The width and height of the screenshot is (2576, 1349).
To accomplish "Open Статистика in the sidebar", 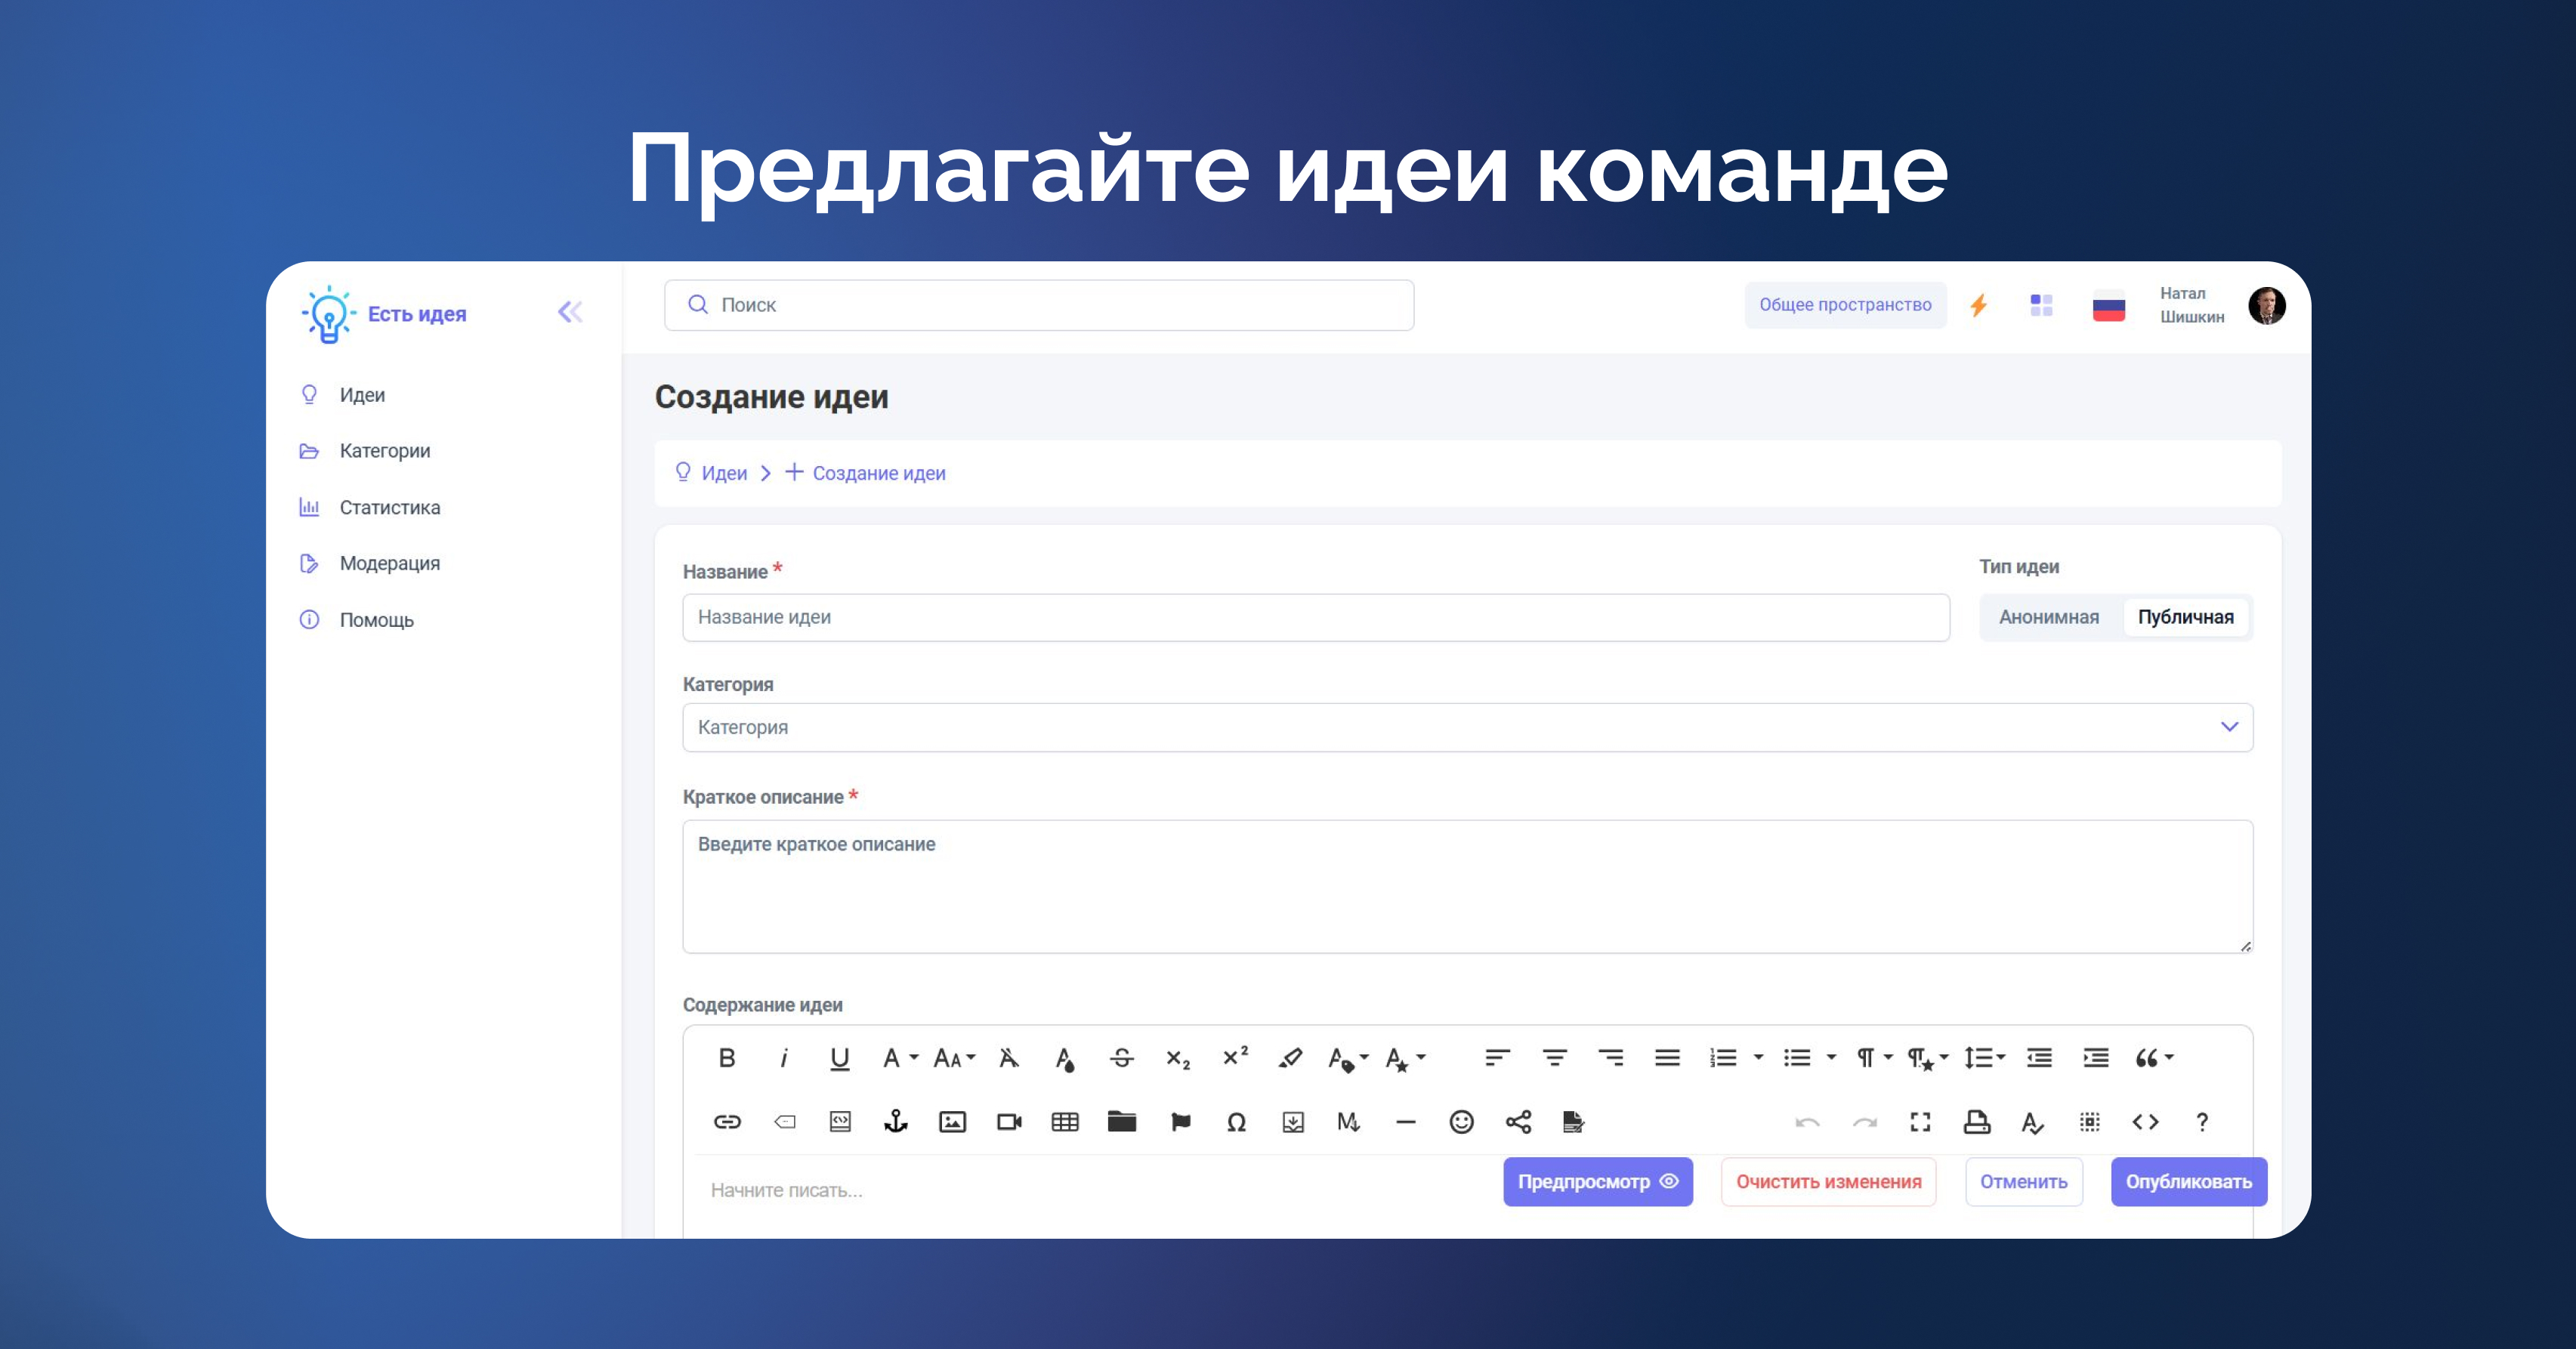I will pos(389,507).
